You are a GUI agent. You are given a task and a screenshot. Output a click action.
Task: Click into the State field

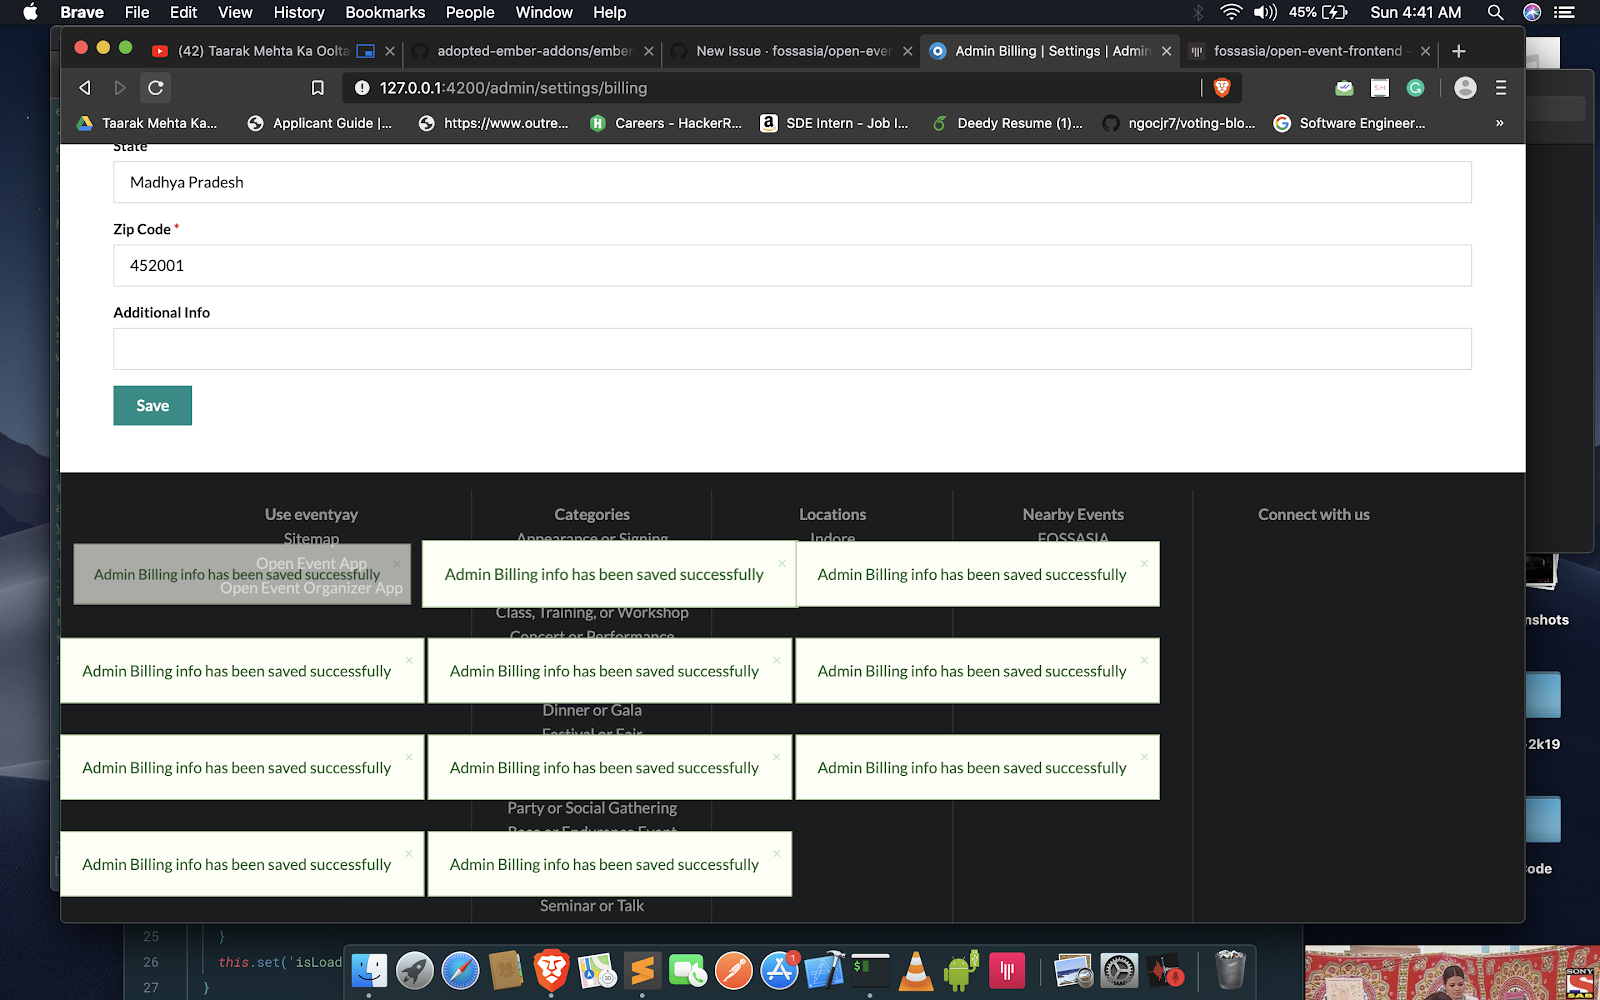[x=792, y=182]
